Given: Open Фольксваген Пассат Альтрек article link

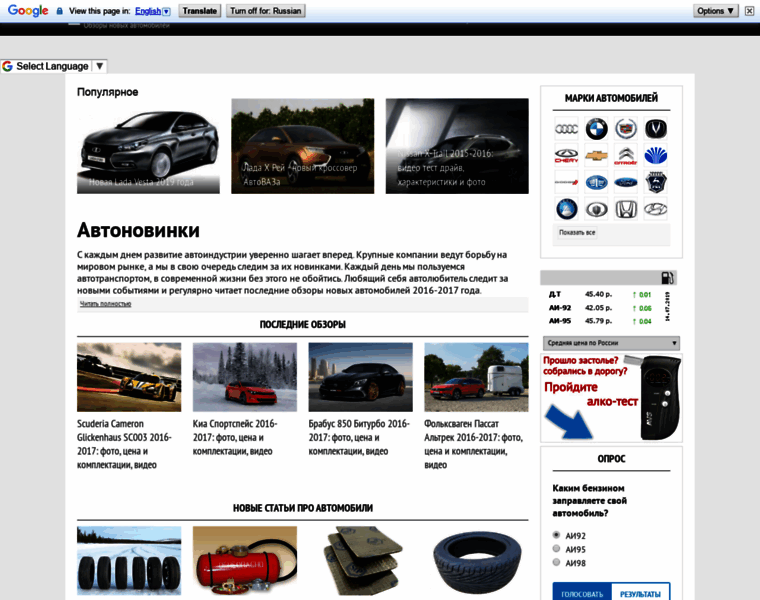Looking at the screenshot, I should pyautogui.click(x=474, y=444).
